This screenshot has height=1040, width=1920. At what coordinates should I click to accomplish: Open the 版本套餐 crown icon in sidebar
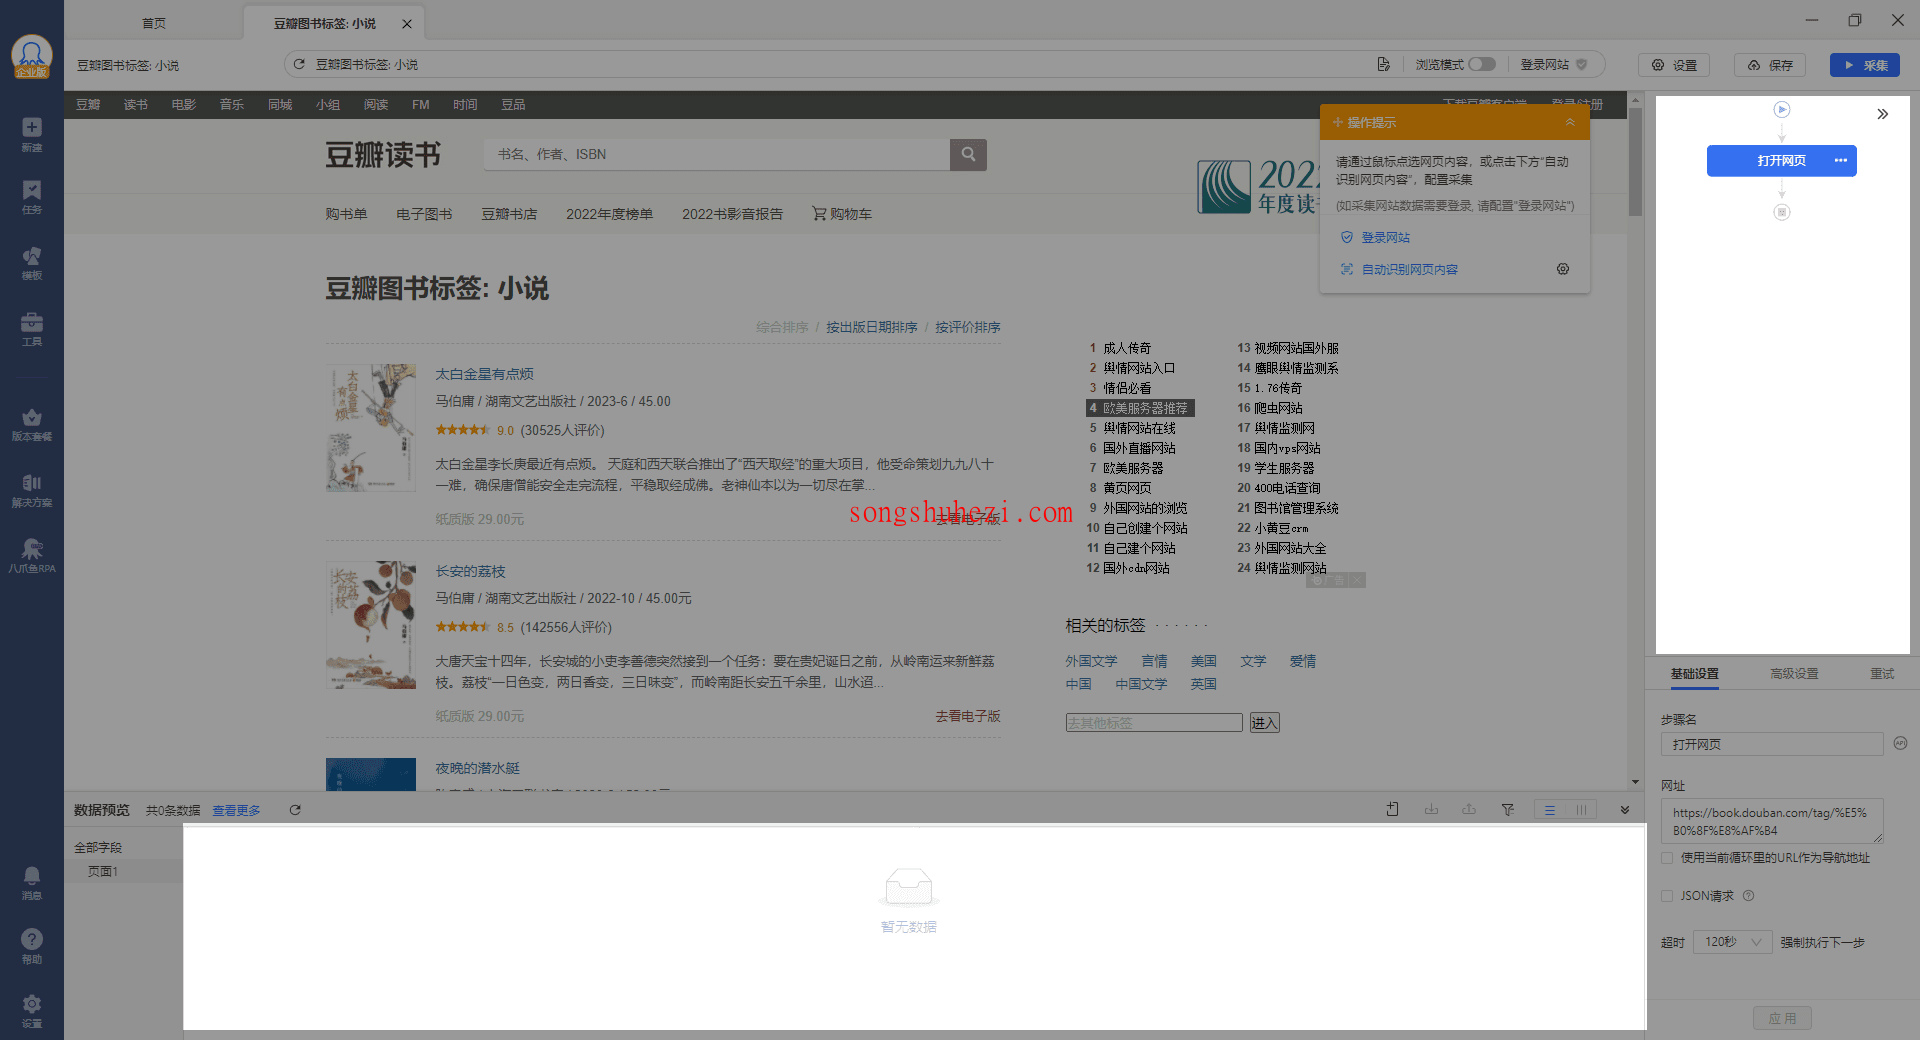point(32,424)
